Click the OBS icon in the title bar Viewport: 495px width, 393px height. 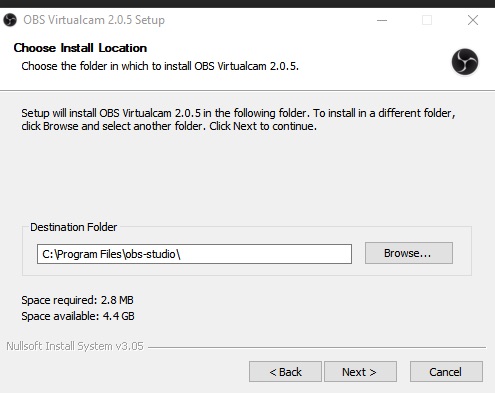click(10, 20)
